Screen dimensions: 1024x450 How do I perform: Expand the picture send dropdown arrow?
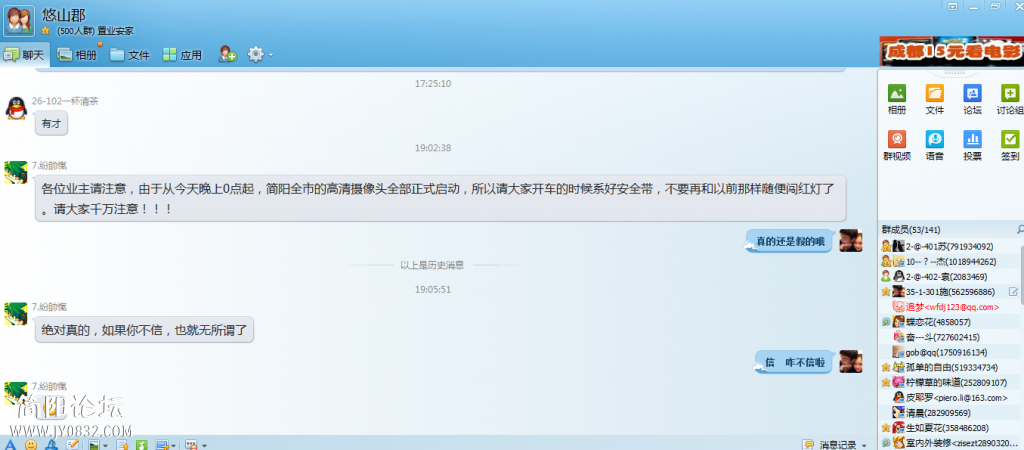pos(105,446)
